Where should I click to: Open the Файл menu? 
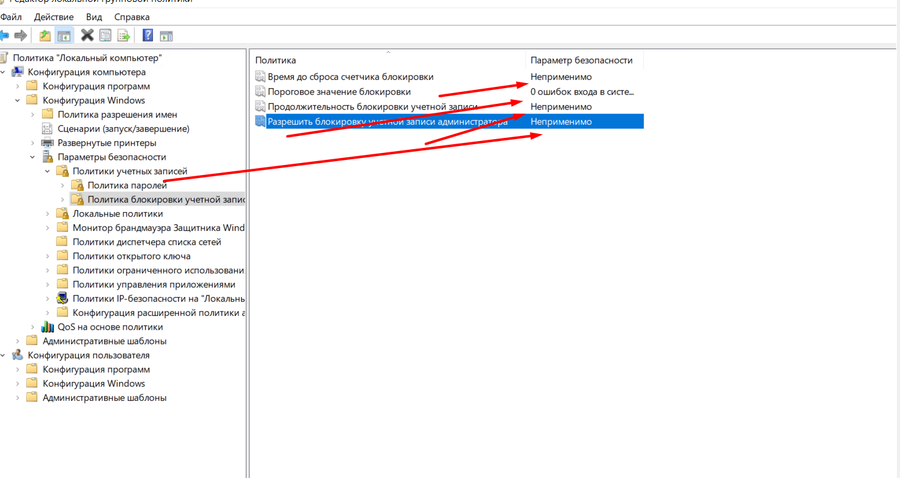[x=11, y=17]
